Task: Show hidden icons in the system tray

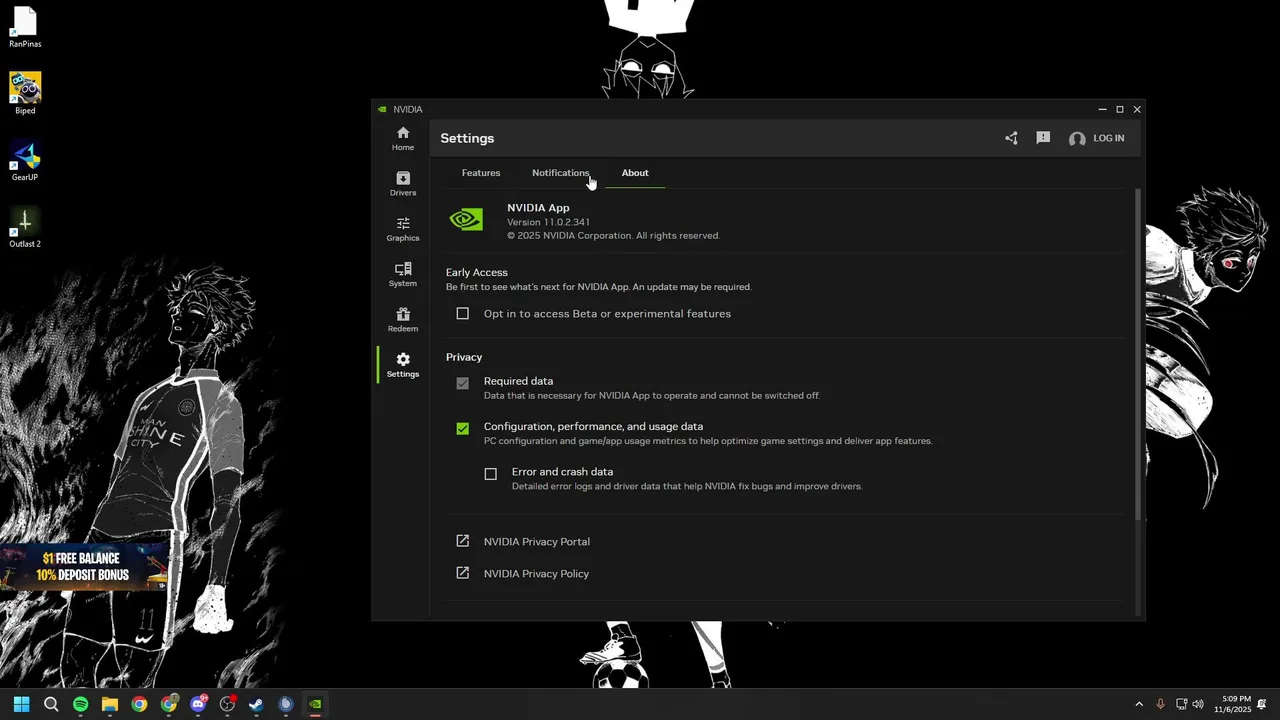Action: point(1138,704)
